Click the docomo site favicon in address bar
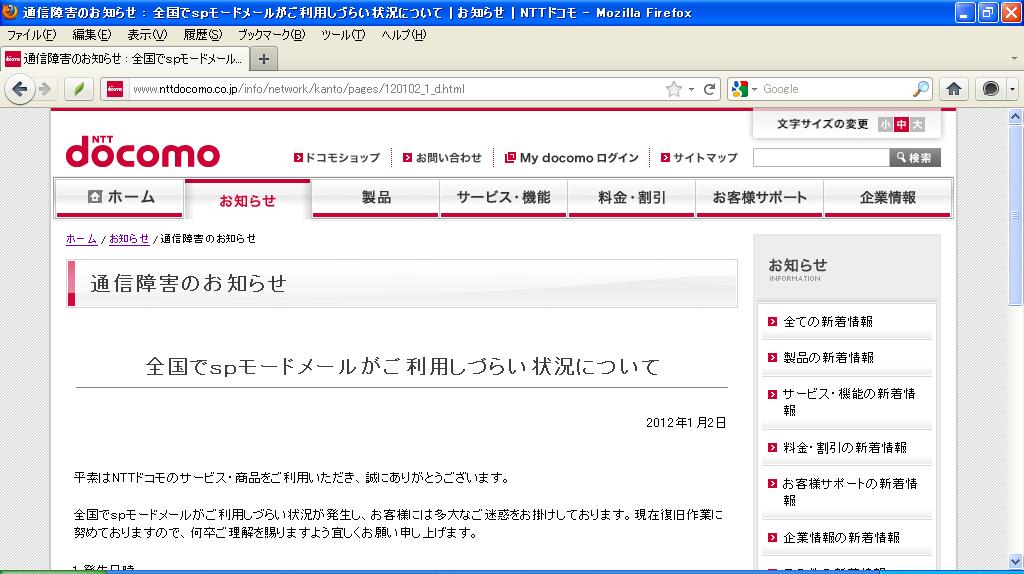The width and height of the screenshot is (1024, 574). pyautogui.click(x=115, y=89)
